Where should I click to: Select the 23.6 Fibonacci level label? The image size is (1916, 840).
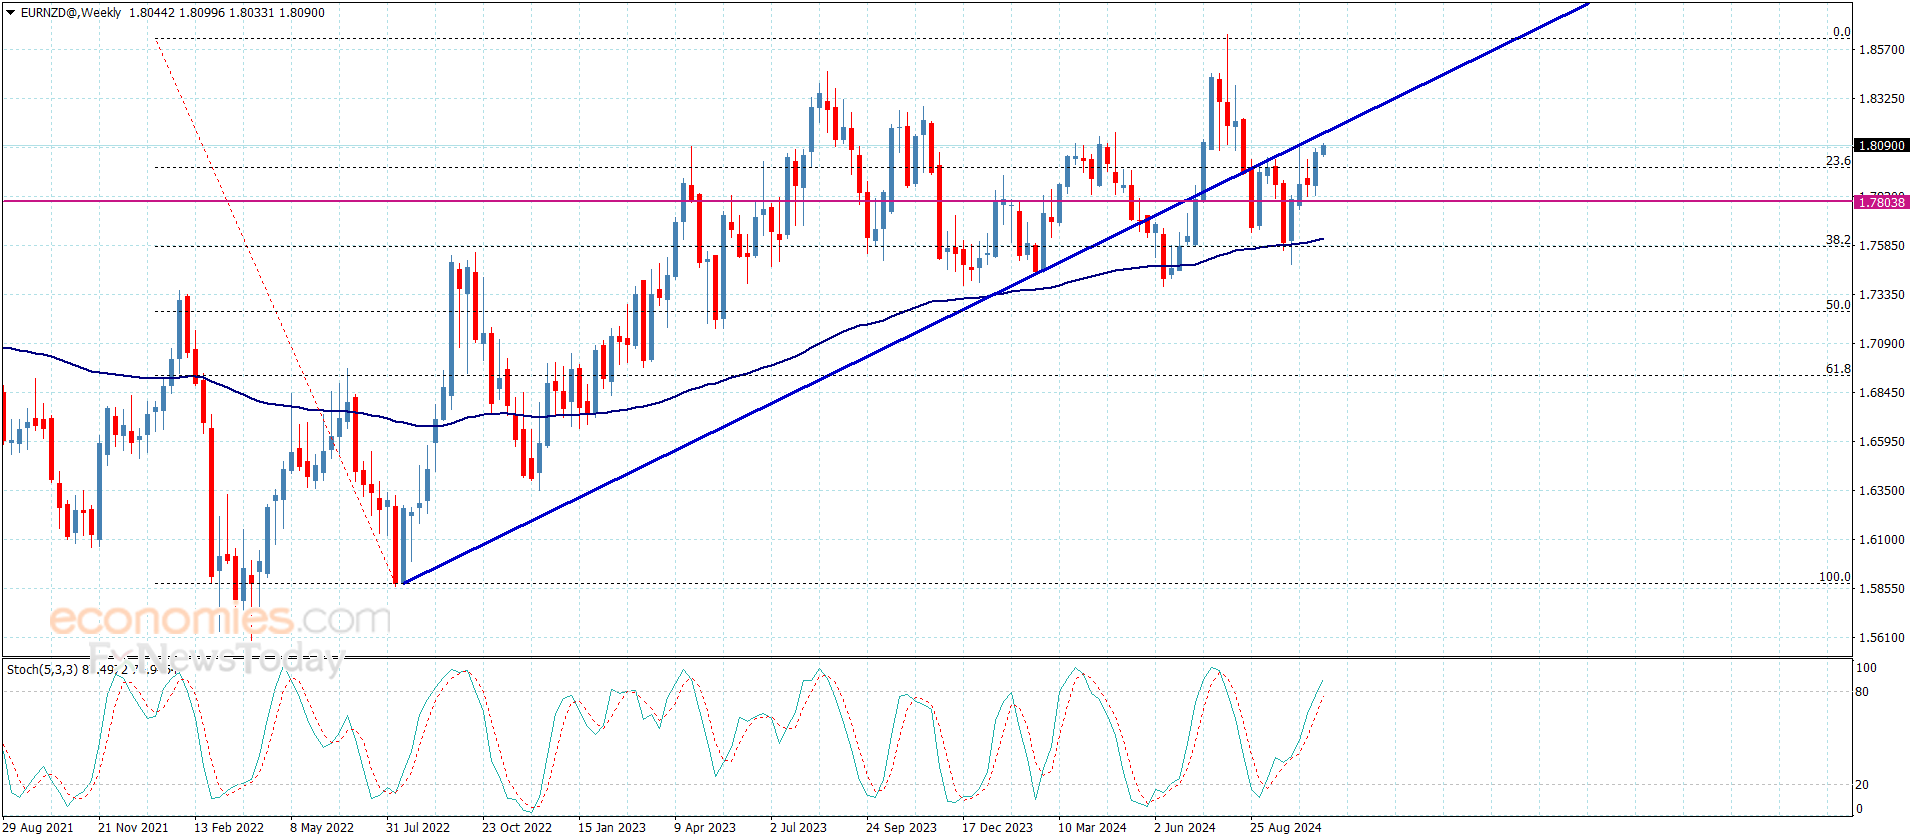[x=1838, y=161]
